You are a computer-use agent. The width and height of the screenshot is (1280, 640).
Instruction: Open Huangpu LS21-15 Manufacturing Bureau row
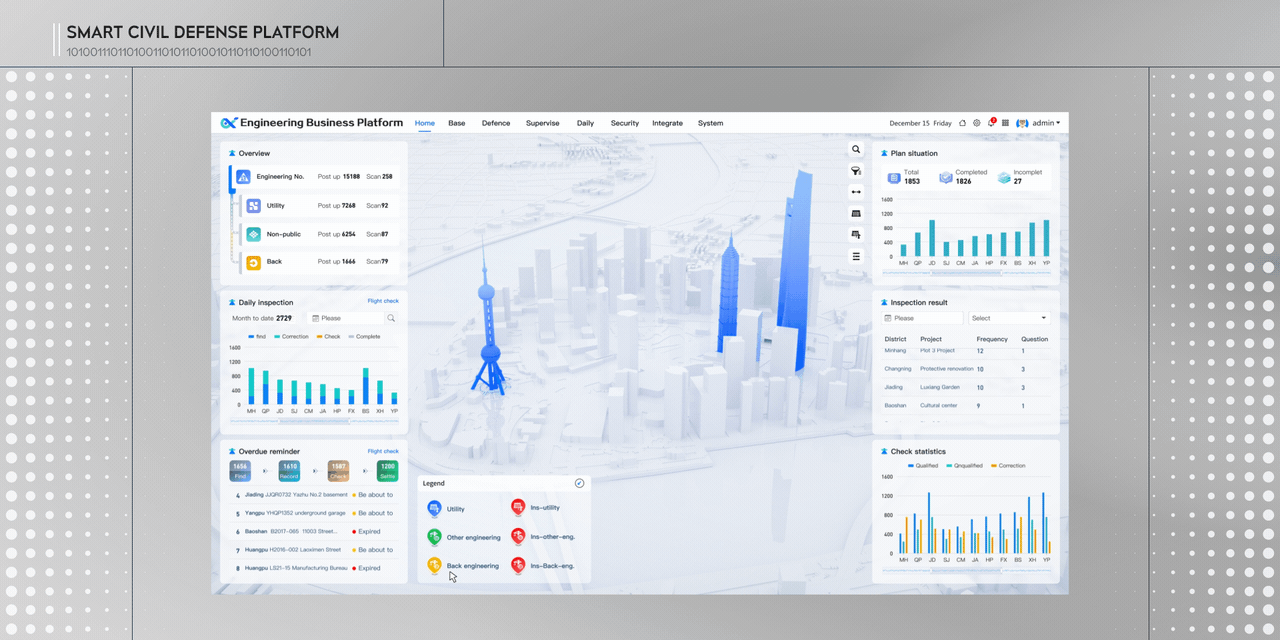(x=314, y=568)
